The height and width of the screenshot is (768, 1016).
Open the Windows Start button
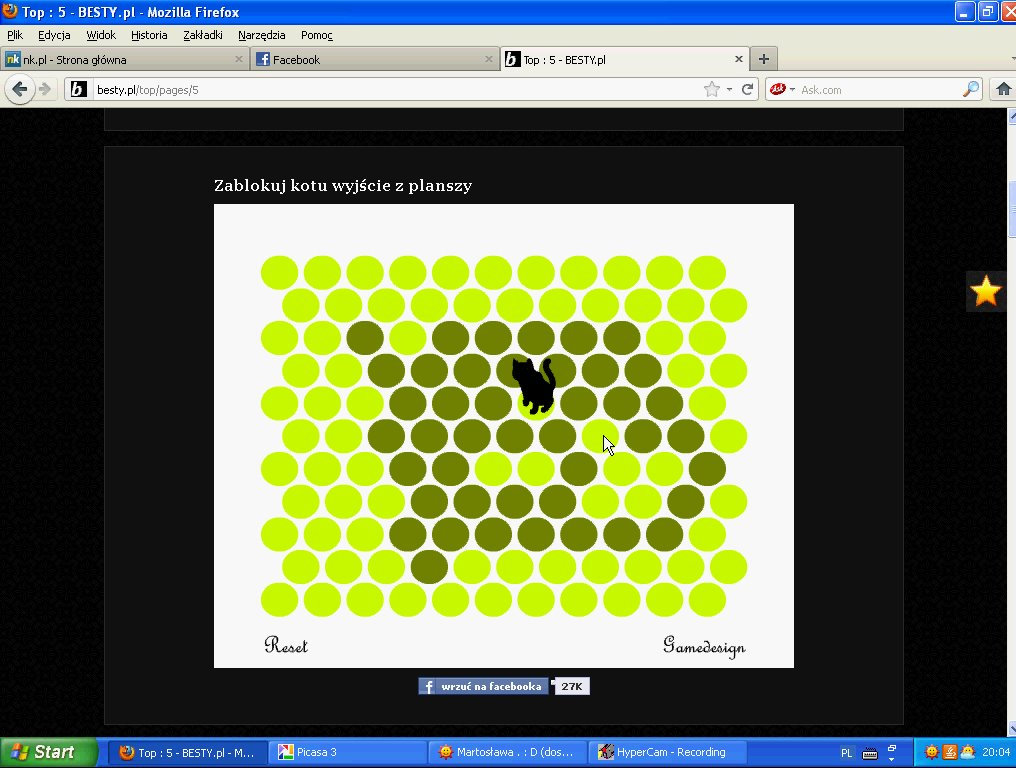49,752
